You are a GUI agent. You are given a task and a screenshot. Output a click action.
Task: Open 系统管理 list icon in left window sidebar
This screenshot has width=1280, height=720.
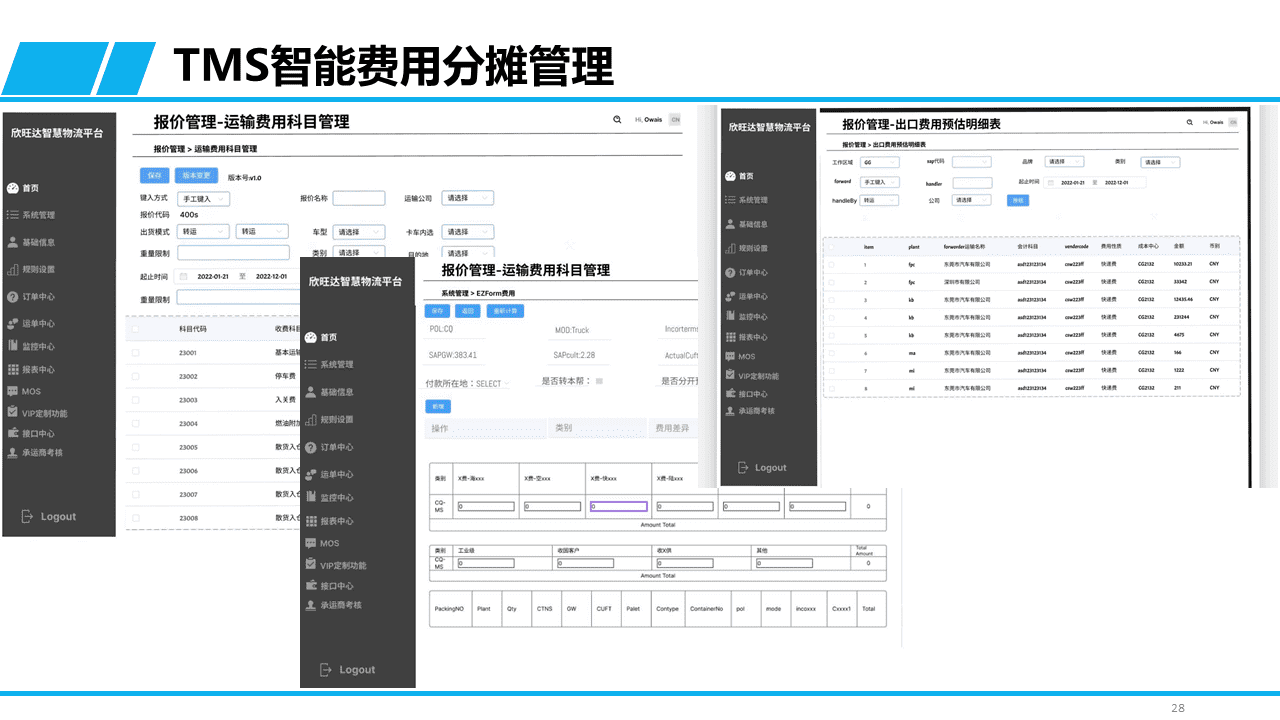click(12, 215)
